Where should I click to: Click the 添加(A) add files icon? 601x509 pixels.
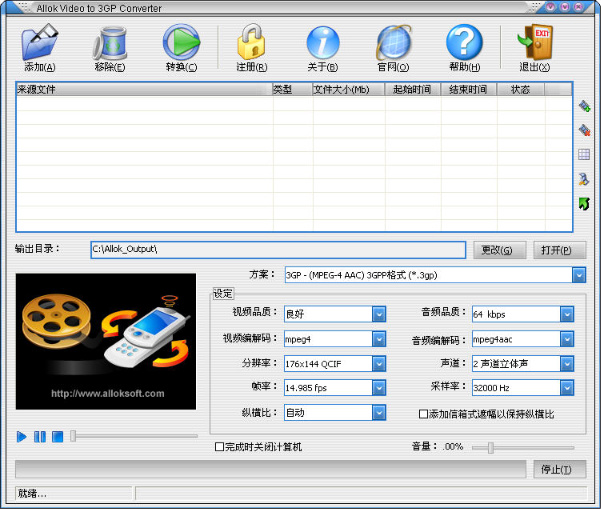(x=39, y=42)
